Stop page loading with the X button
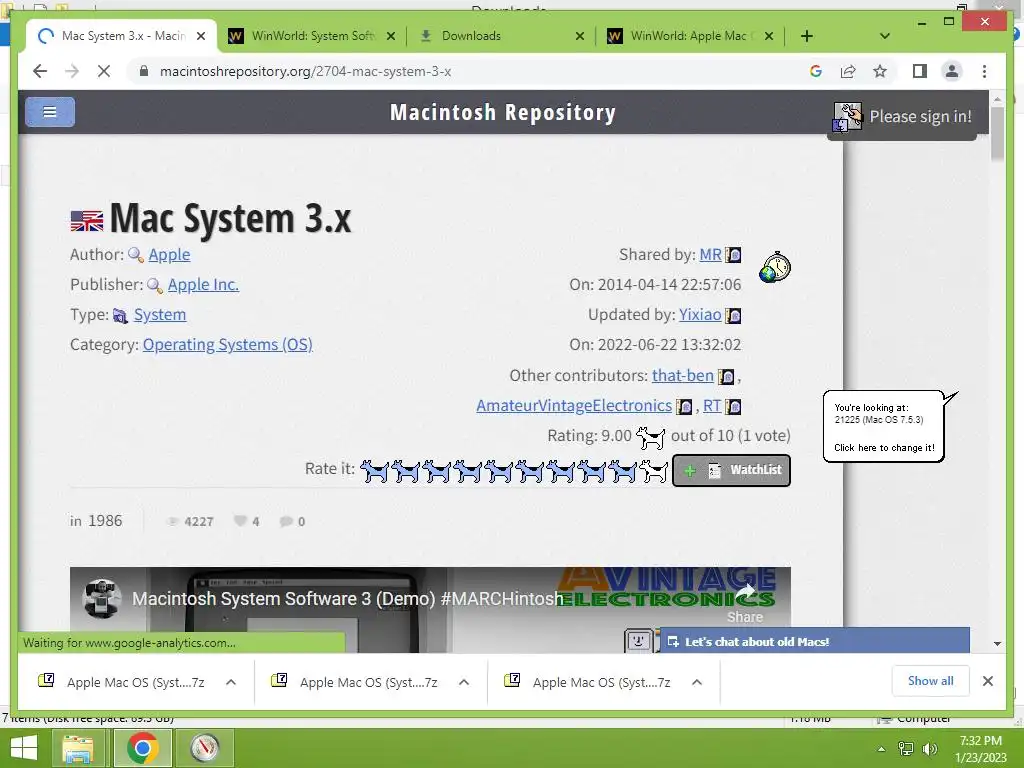The width and height of the screenshot is (1024, 768). click(104, 71)
